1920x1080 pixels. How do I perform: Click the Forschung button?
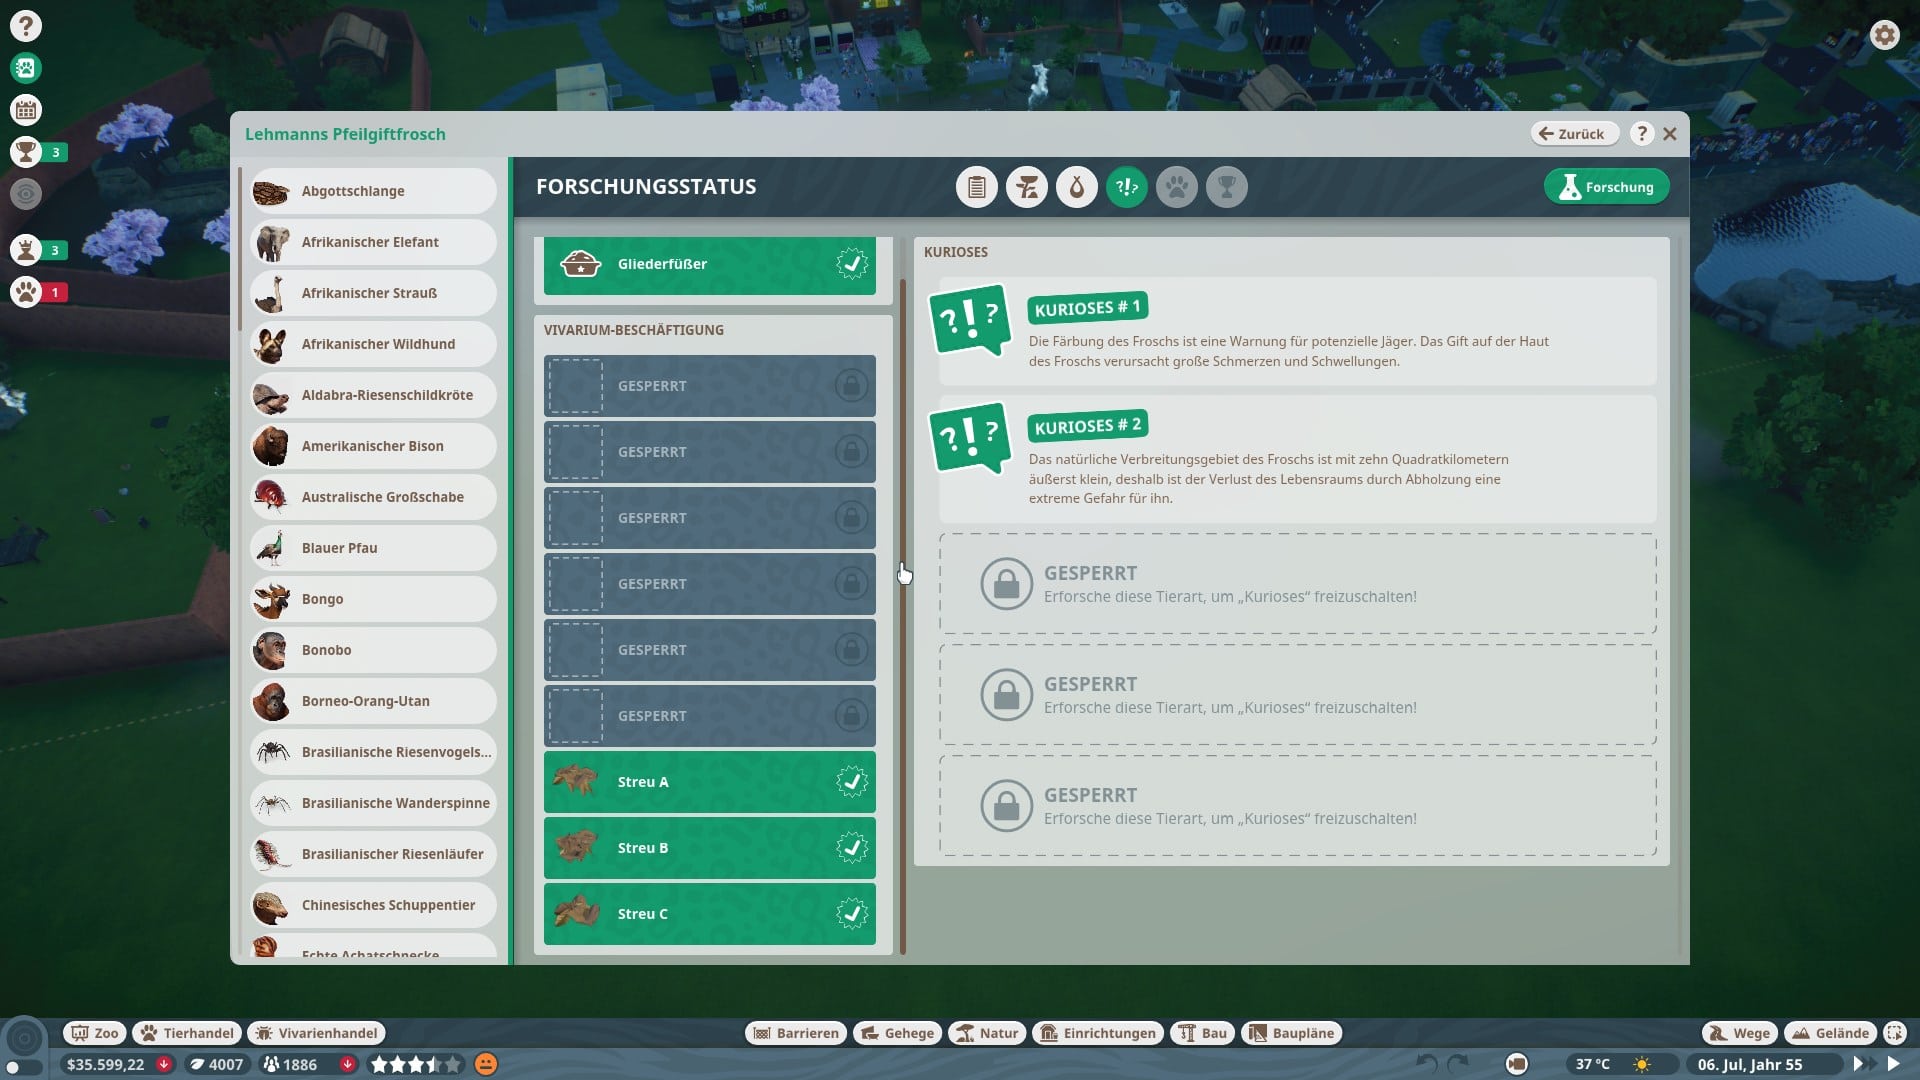point(1606,187)
